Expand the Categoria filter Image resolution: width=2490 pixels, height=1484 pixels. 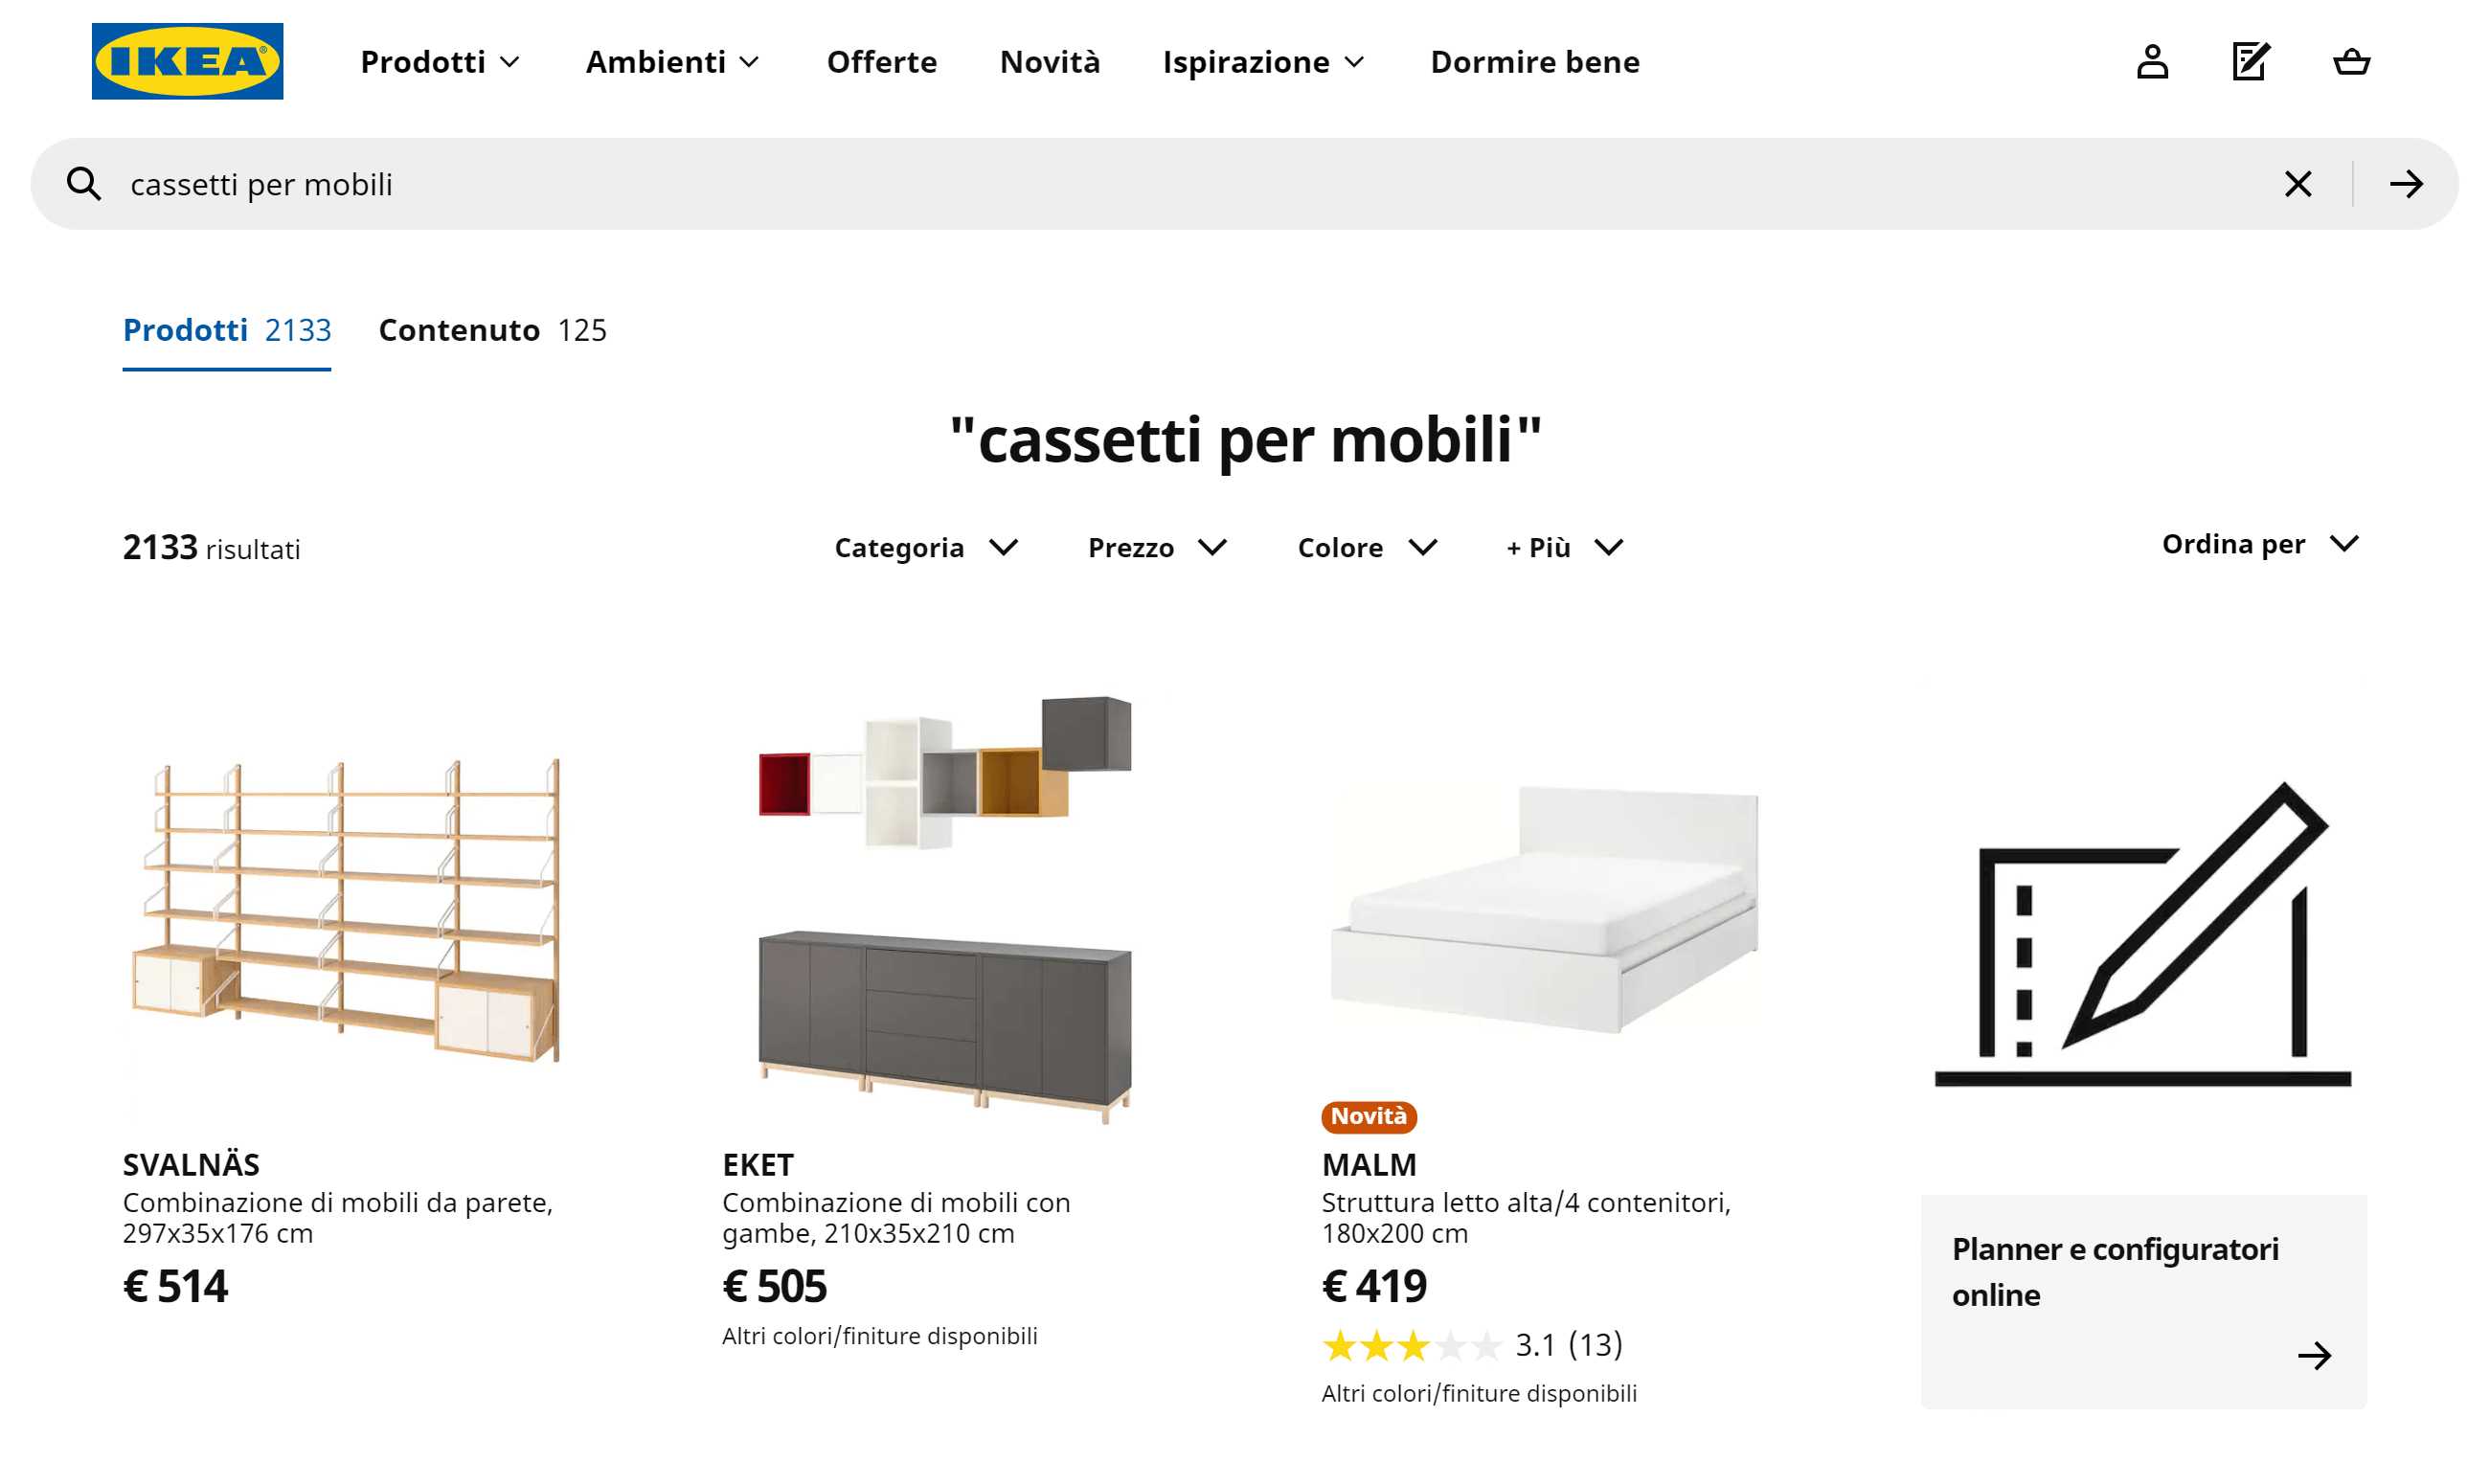click(926, 548)
